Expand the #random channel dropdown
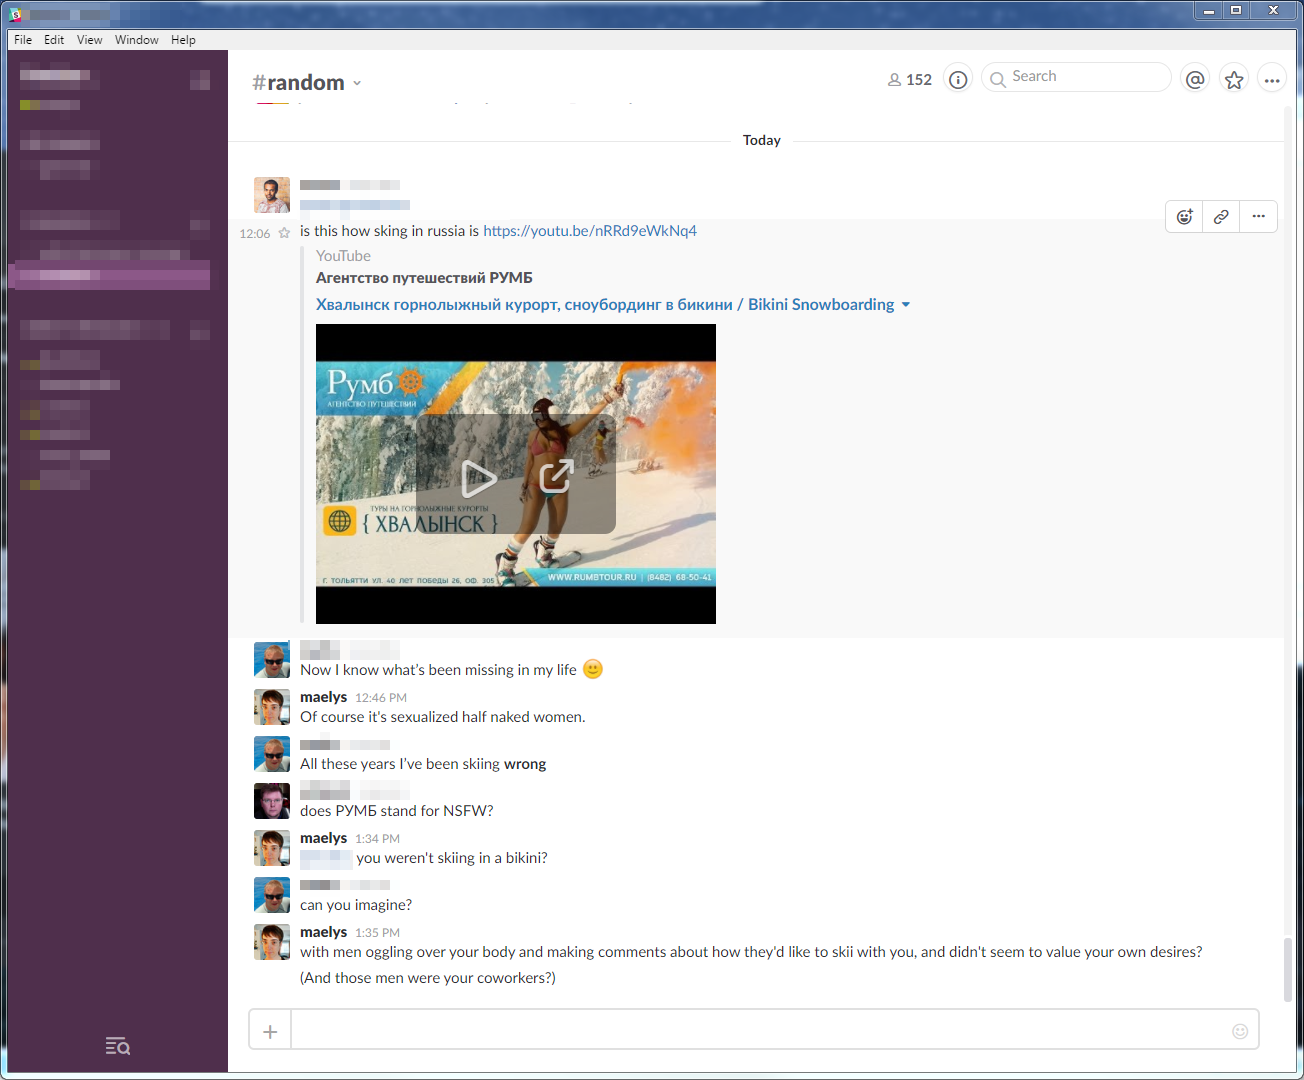This screenshot has width=1304, height=1080. (x=357, y=84)
